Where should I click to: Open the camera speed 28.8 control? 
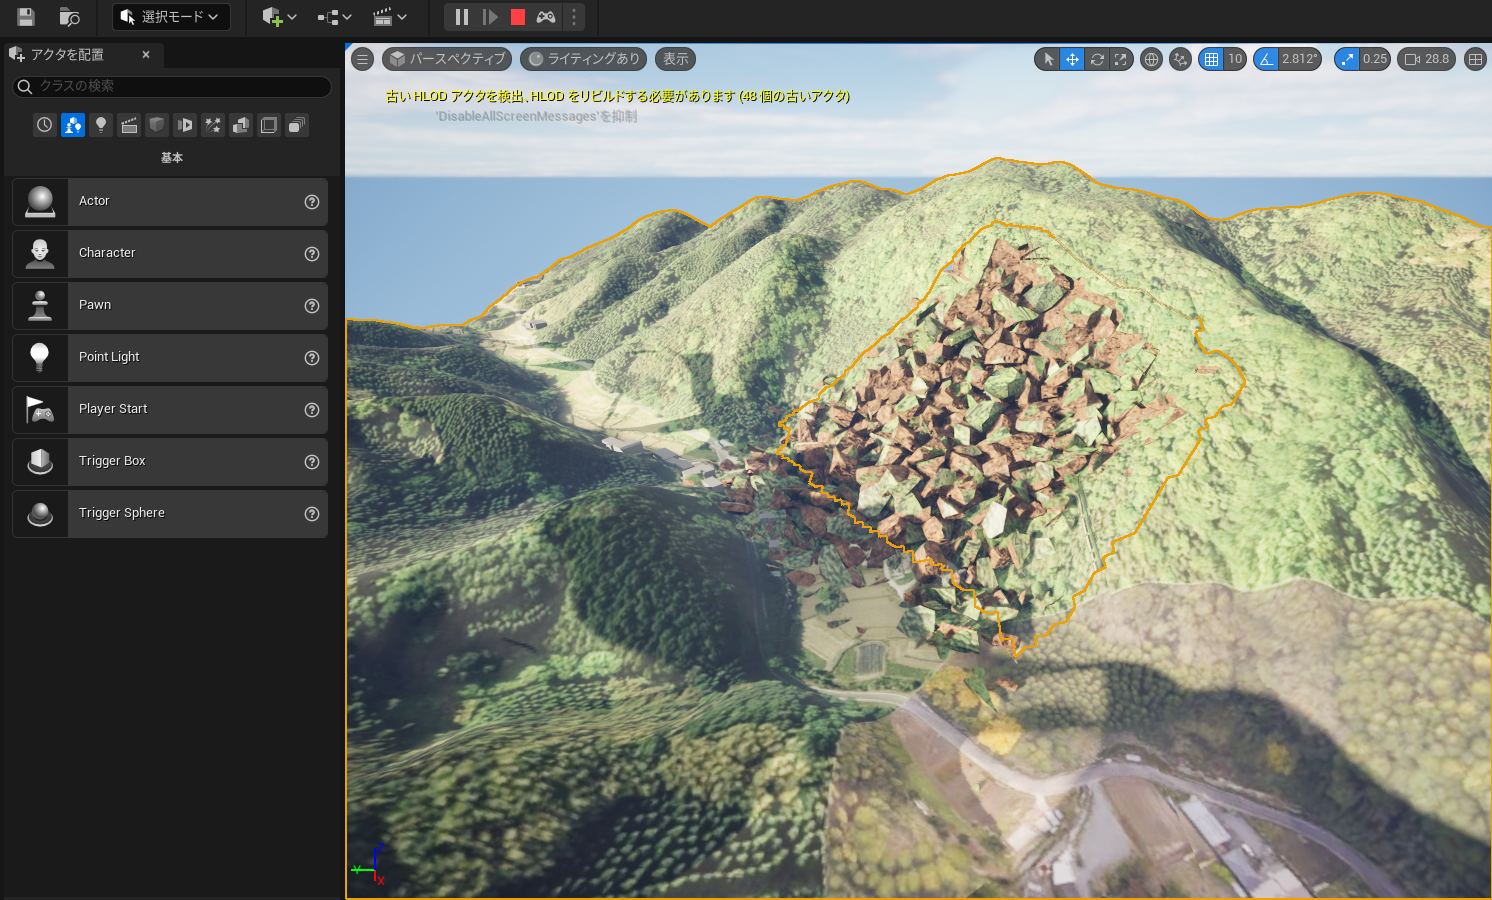tap(1426, 59)
